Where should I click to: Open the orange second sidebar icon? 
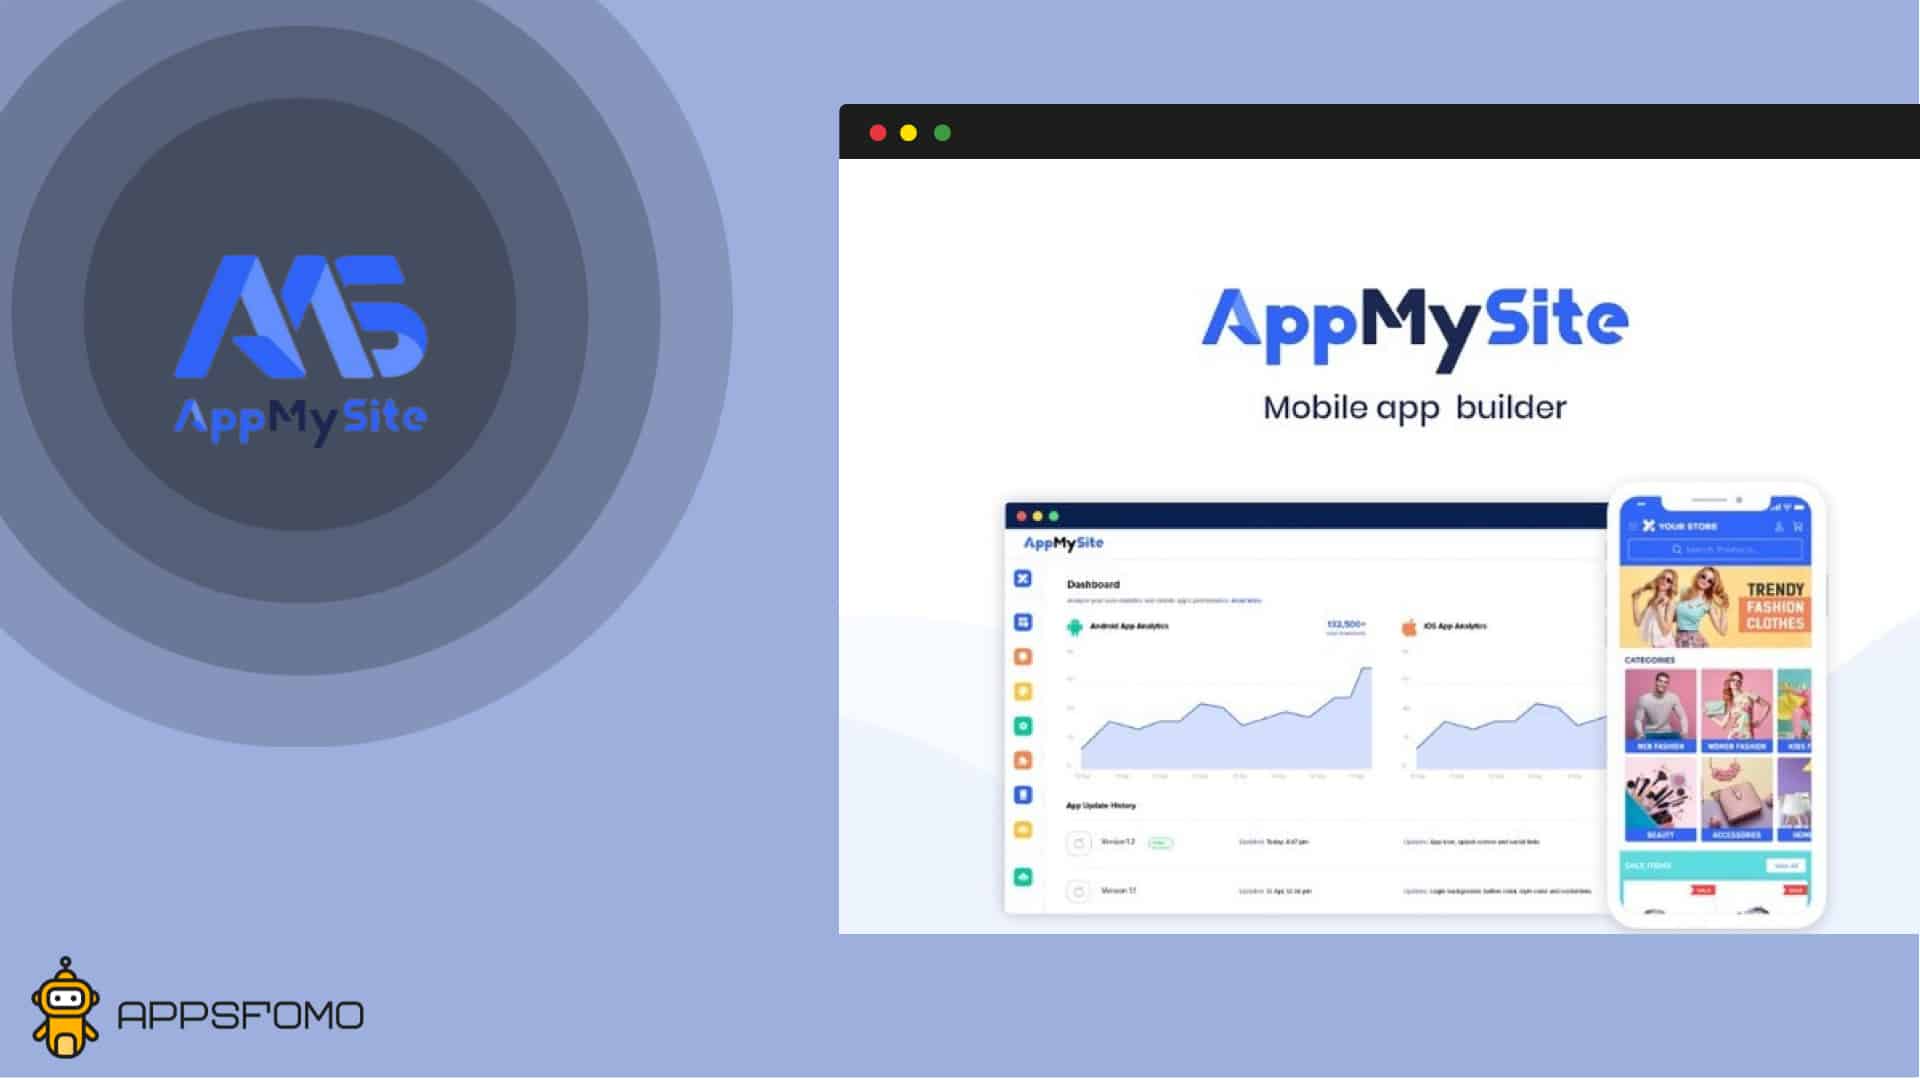pyautogui.click(x=1023, y=657)
